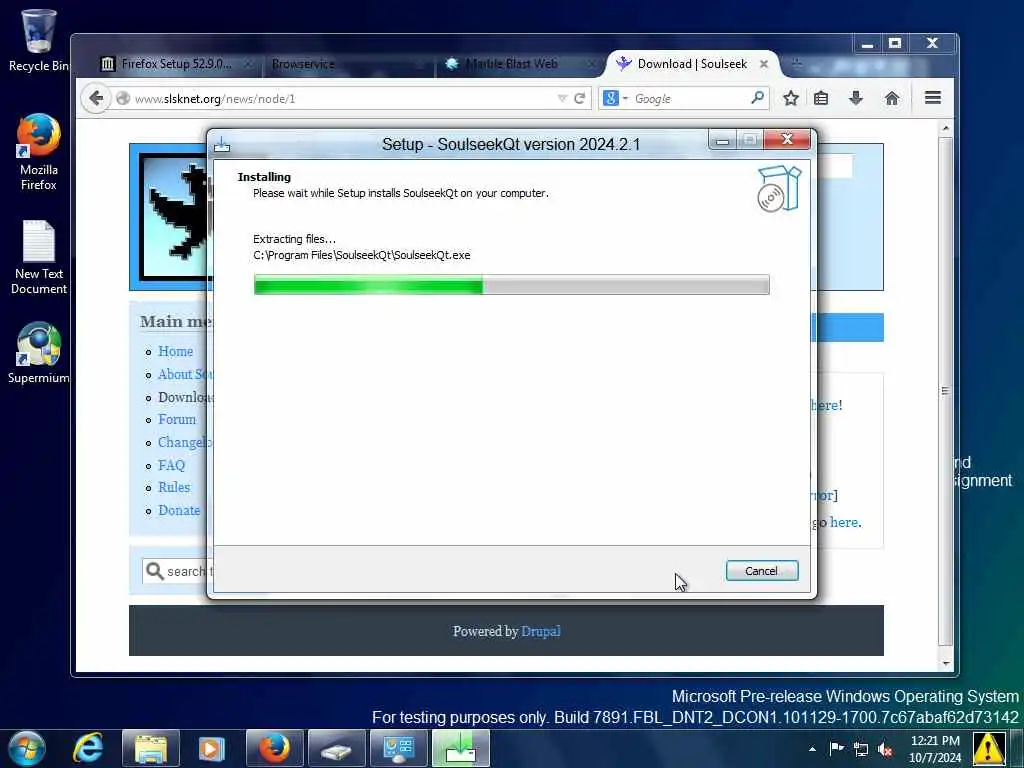This screenshot has height=768, width=1024.
Task: Bookmark this page with star icon
Action: [791, 98]
